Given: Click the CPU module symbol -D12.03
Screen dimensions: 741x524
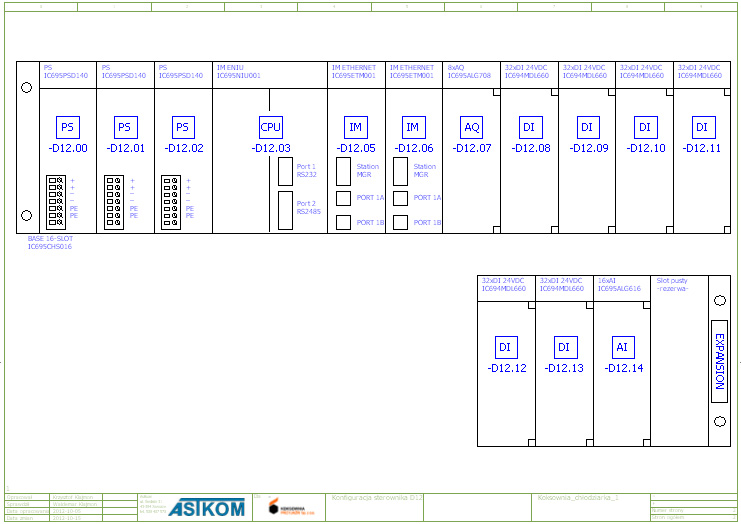Looking at the screenshot, I should pyautogui.click(x=271, y=127).
